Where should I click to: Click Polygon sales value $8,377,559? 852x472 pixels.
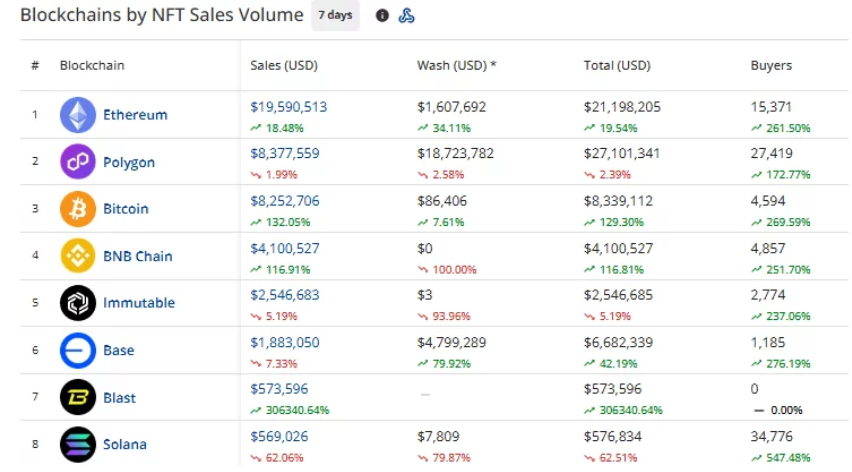click(x=285, y=153)
